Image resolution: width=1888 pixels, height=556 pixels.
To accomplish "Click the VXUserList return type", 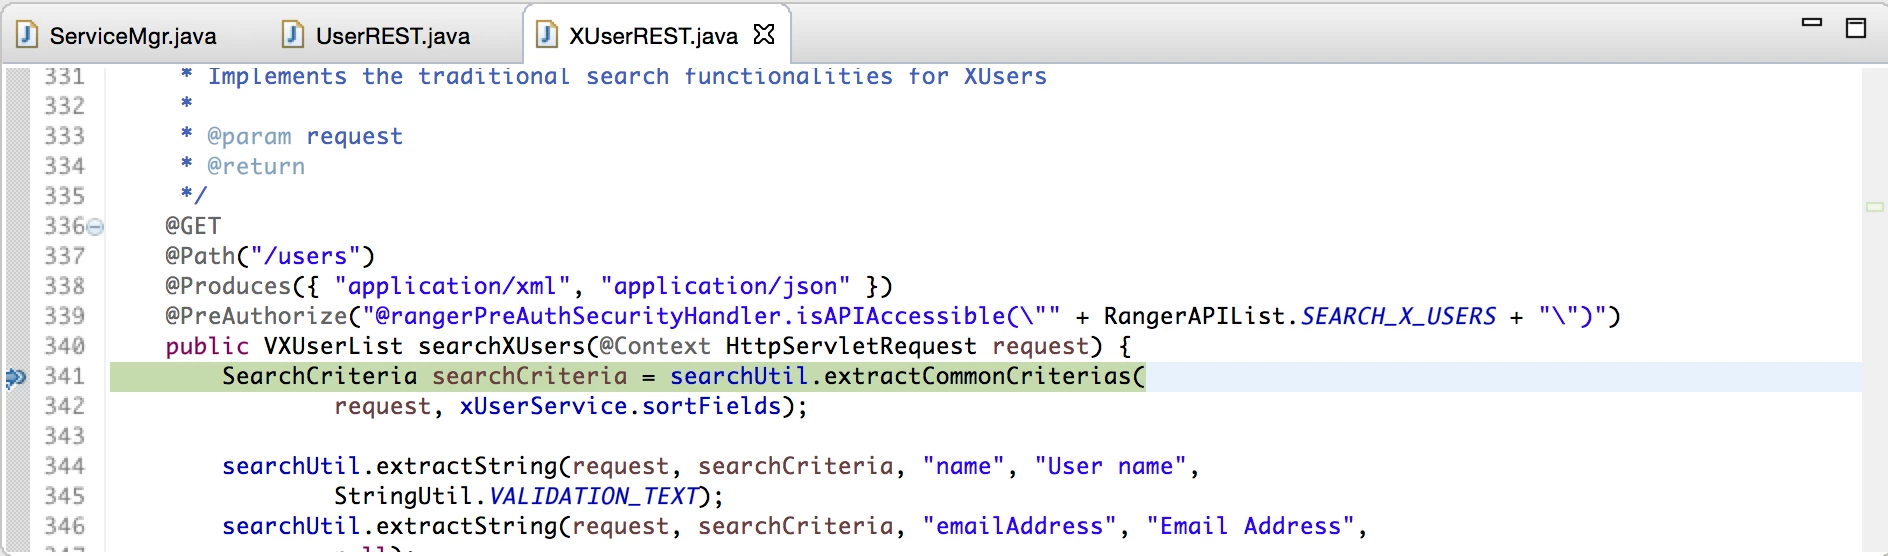I will pos(333,346).
